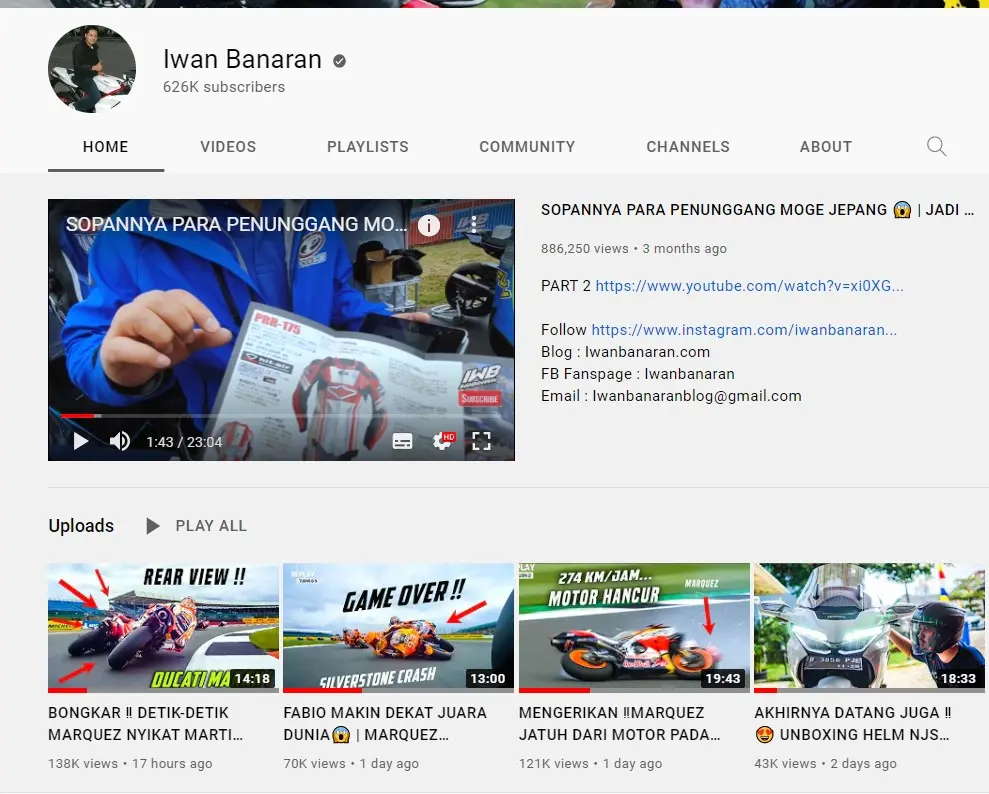Click the FB Fanspage : Iwanbanaran line

(638, 374)
